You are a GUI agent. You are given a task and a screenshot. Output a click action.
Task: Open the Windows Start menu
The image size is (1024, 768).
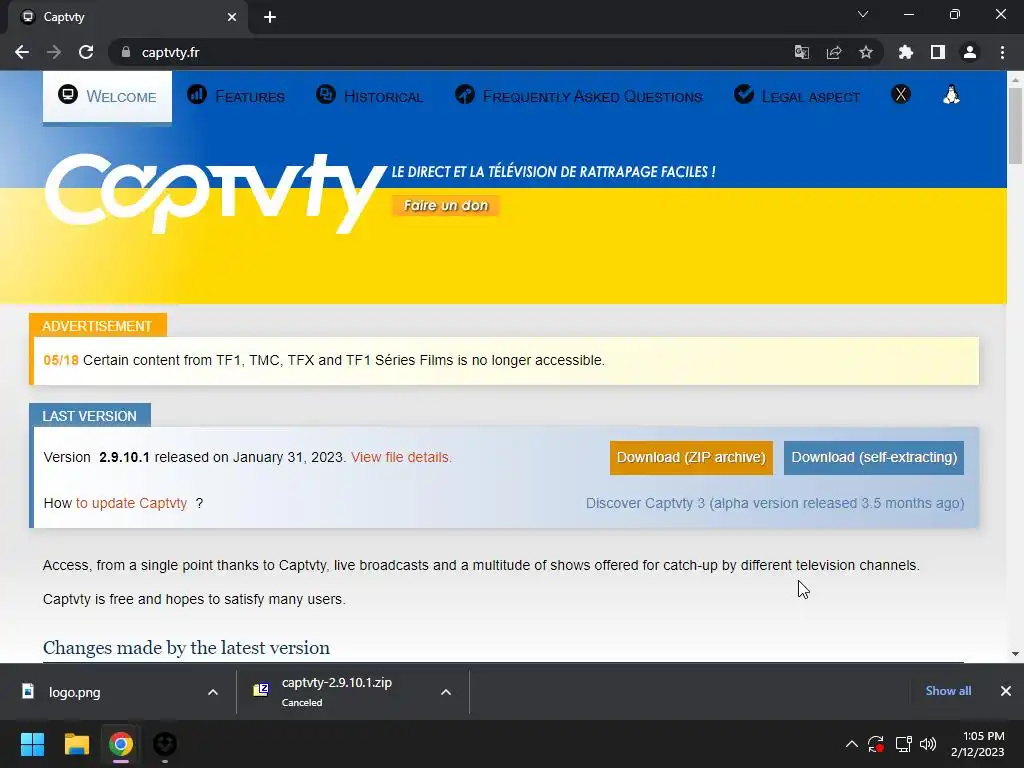click(32, 744)
